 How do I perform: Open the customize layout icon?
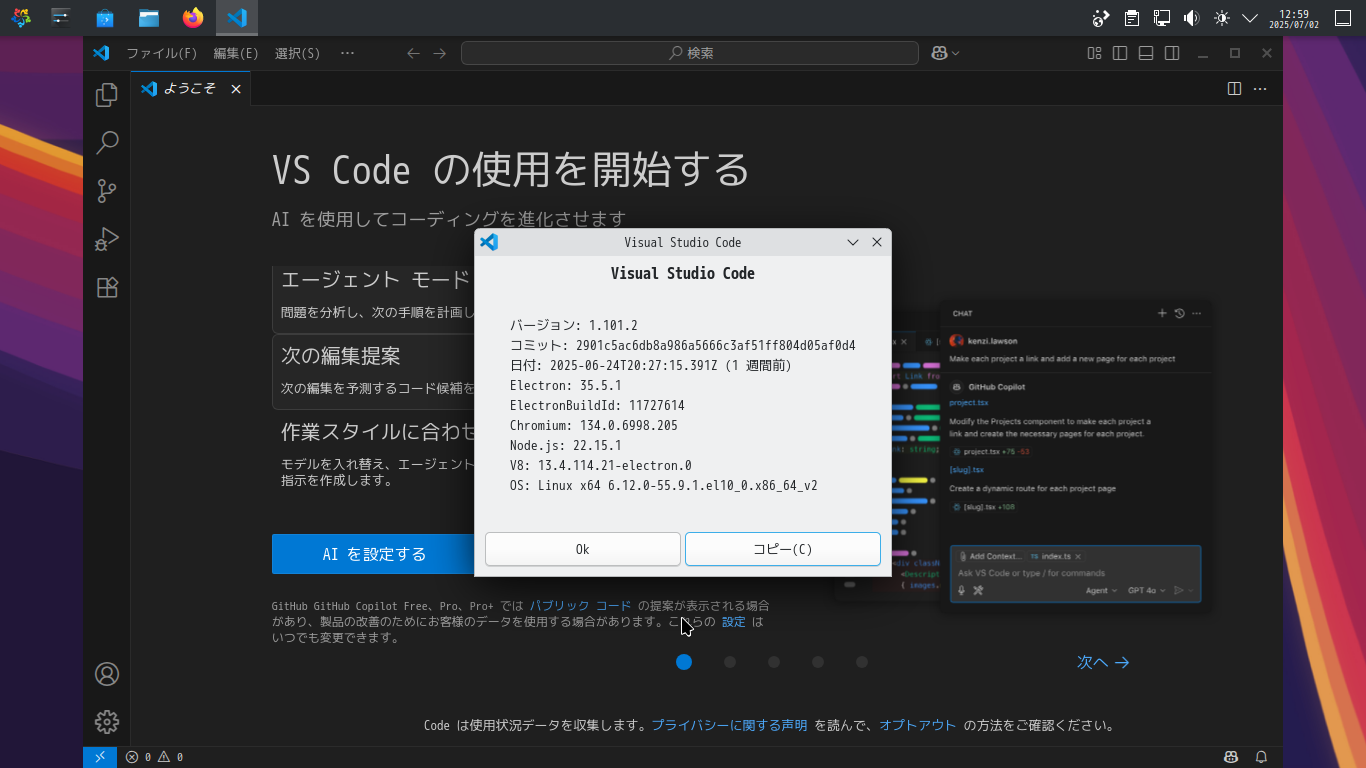1095,53
